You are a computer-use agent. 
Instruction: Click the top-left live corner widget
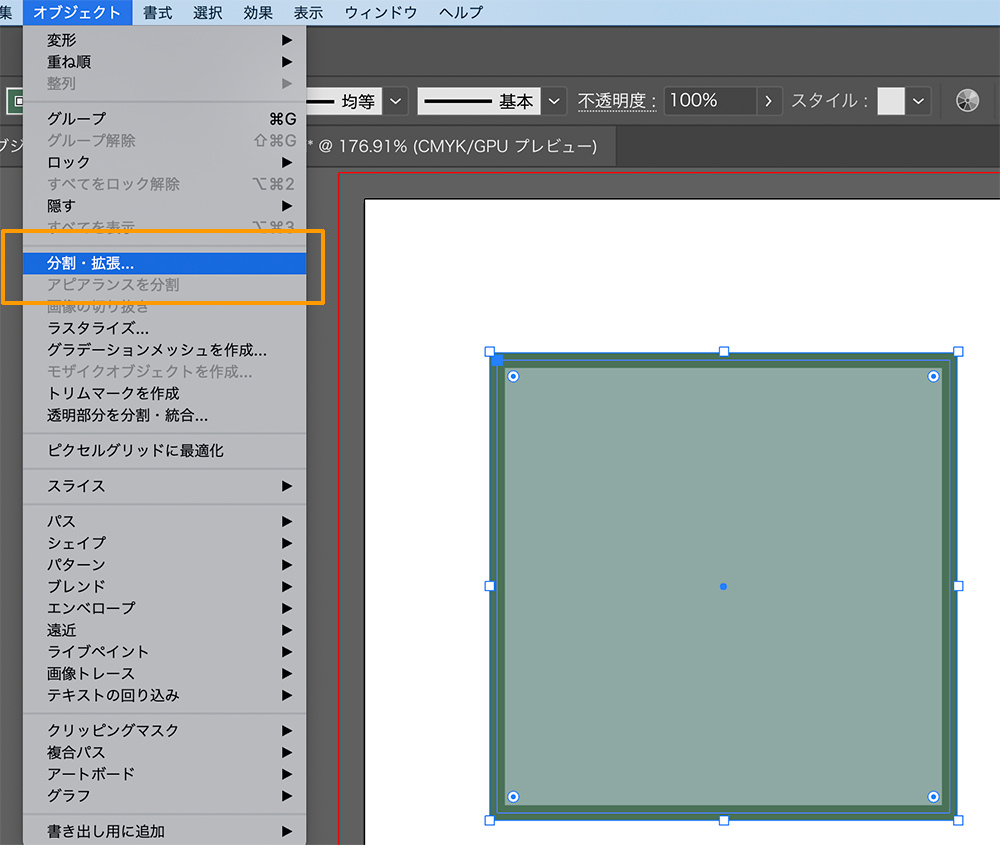[513, 376]
